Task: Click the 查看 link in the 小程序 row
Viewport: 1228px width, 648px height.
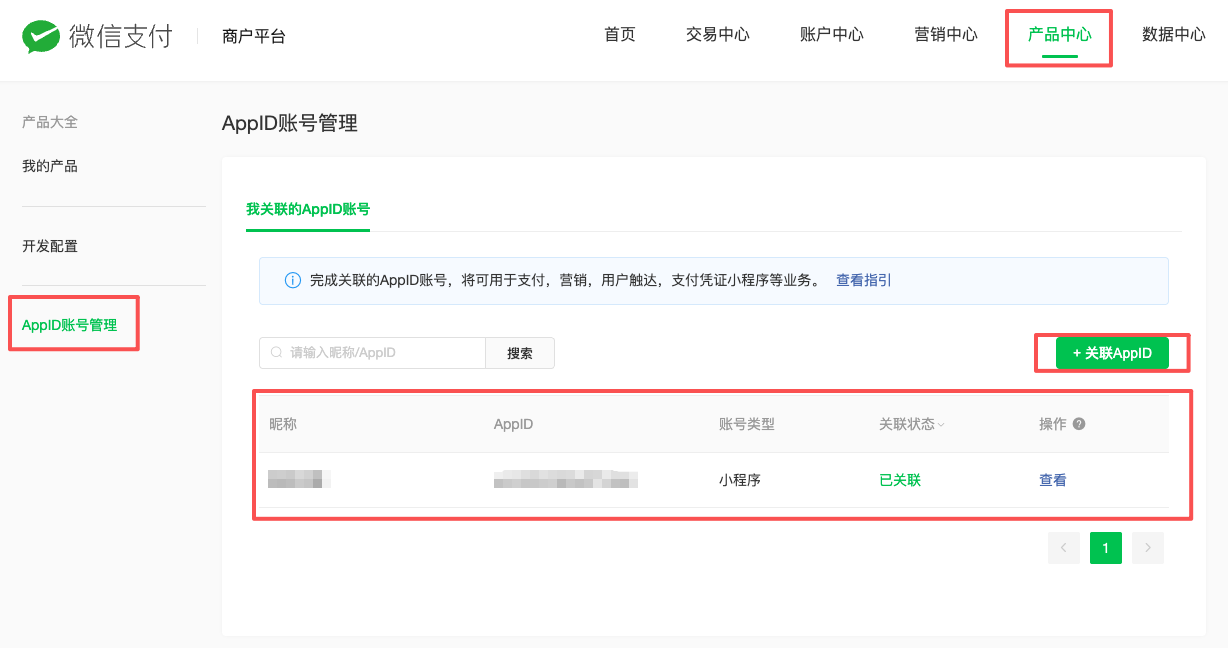Action: (x=1053, y=480)
